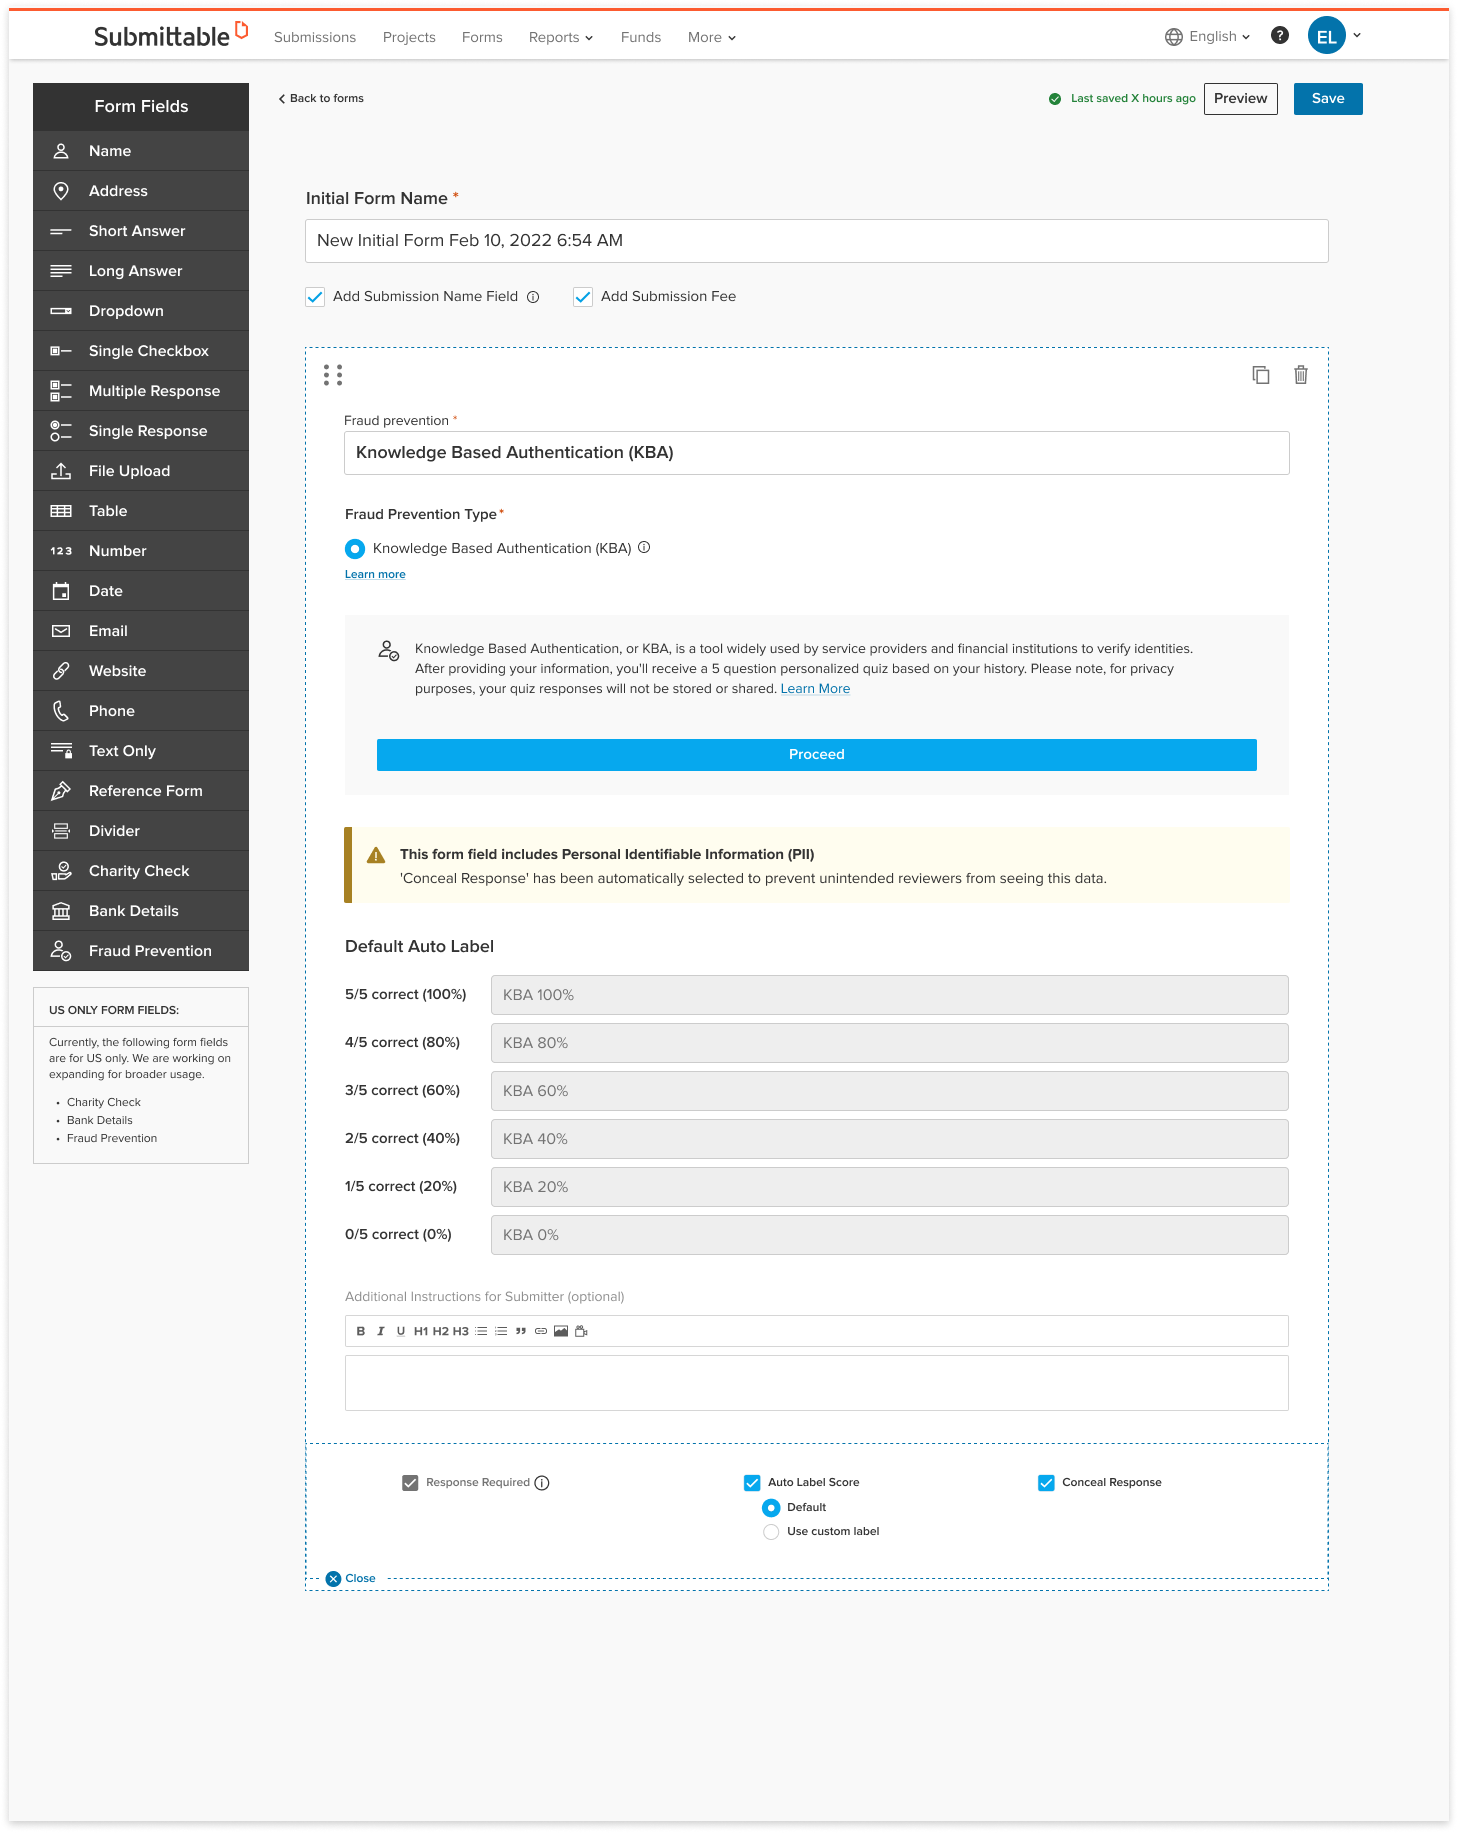The width and height of the screenshot is (1458, 1833).
Task: Click the drag handle dots of the field
Action: (x=333, y=375)
